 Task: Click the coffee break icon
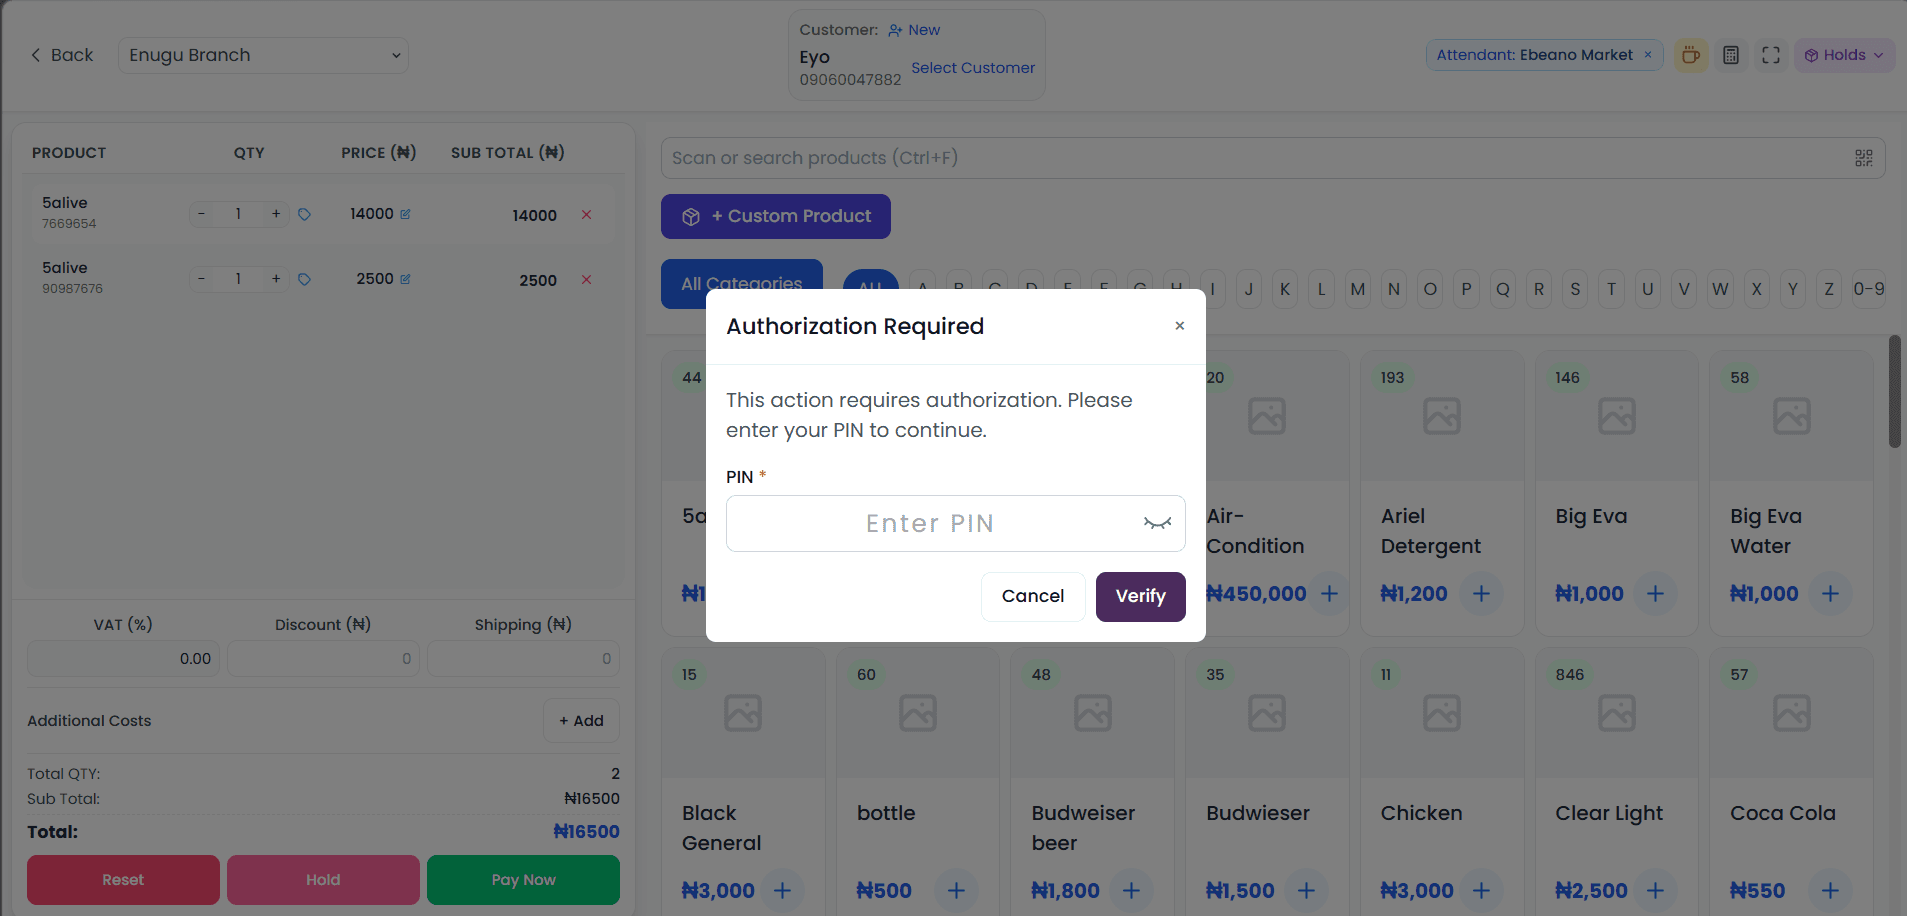pyautogui.click(x=1691, y=55)
